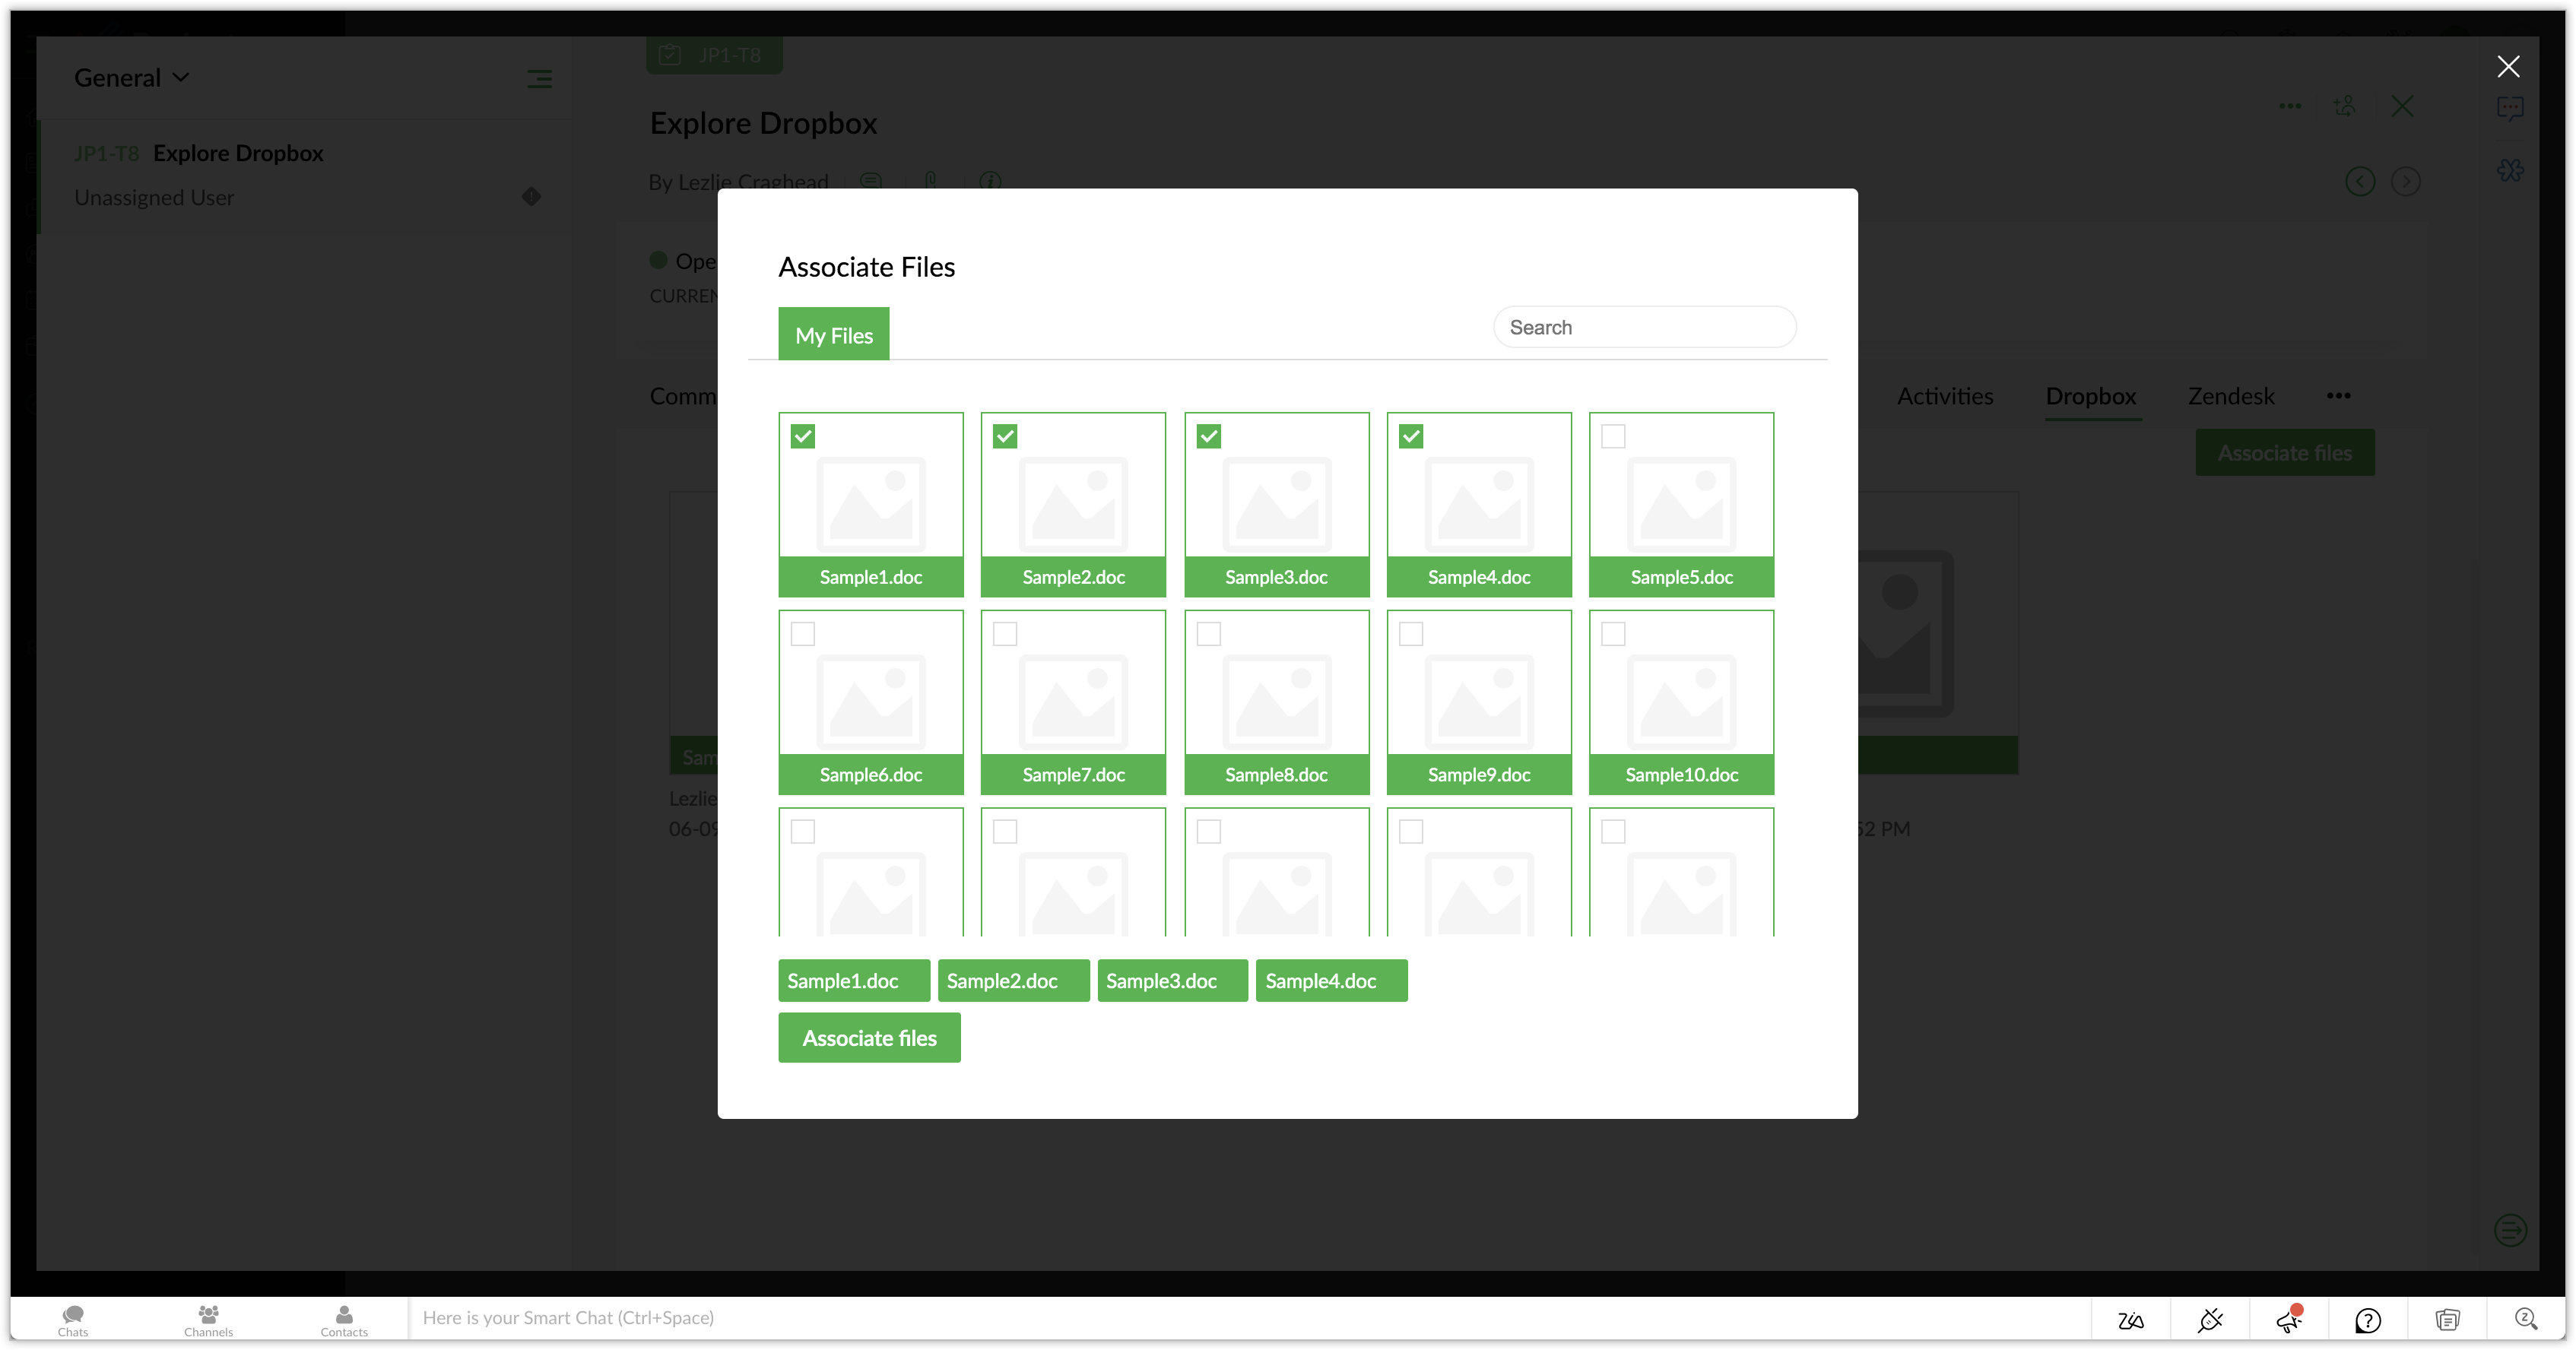Click the announcement megaphone icon
This screenshot has width=2576, height=1350.
click(2288, 1320)
